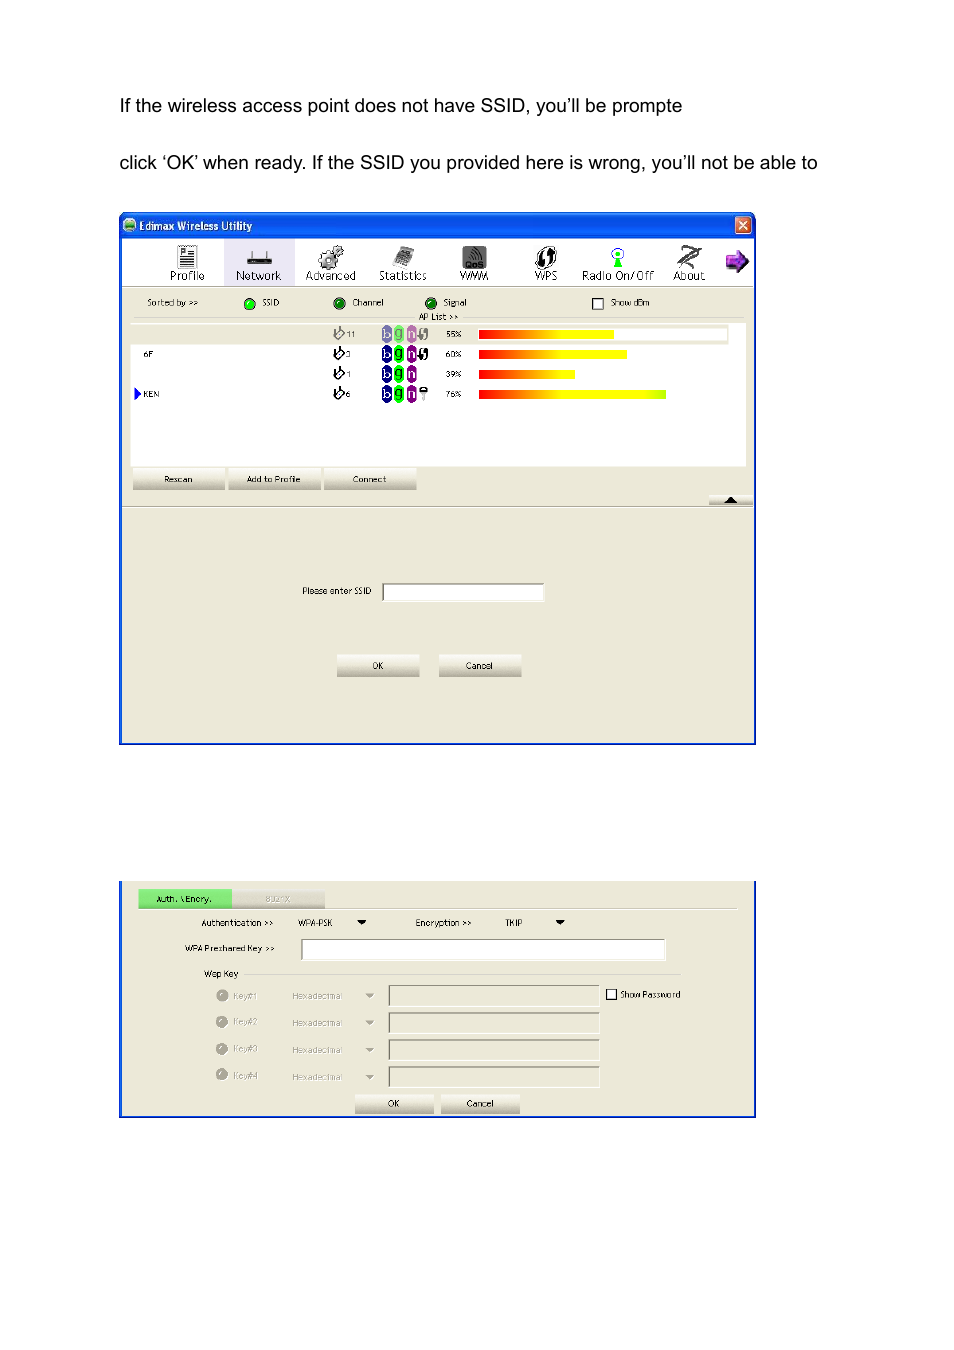
Task: Click the WPA Preshared Key field
Action: (483, 949)
